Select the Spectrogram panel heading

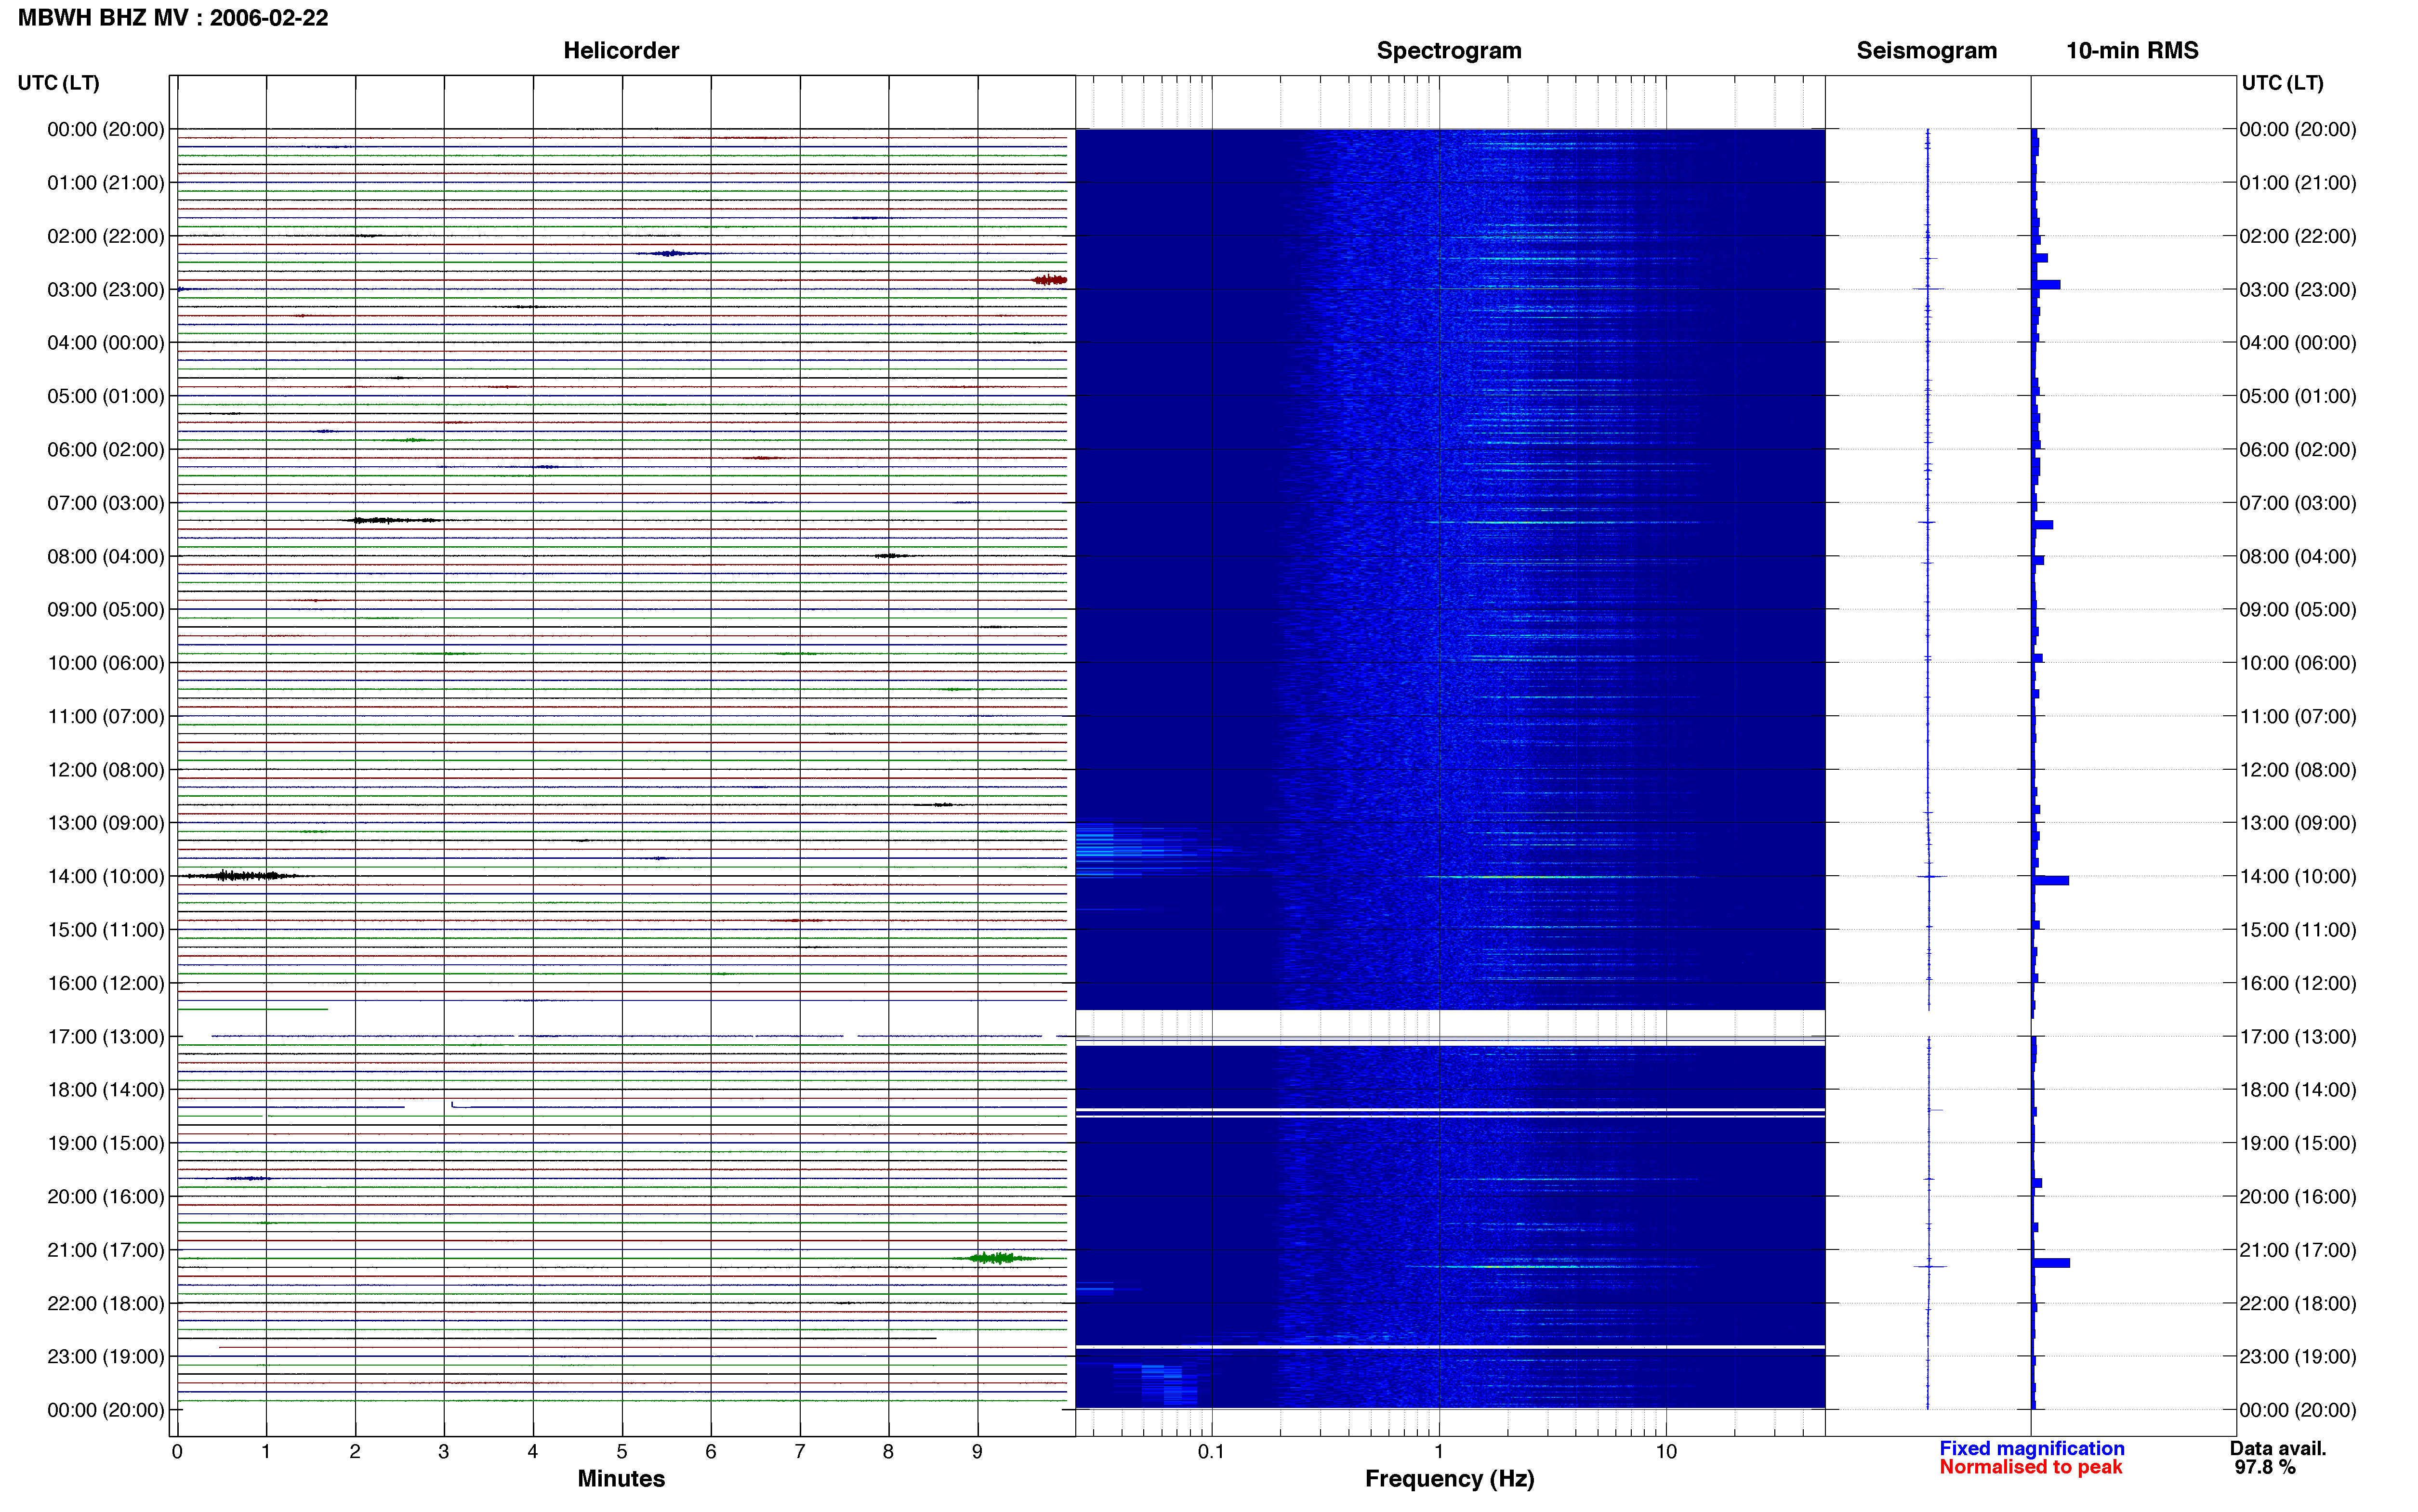pyautogui.click(x=1449, y=51)
